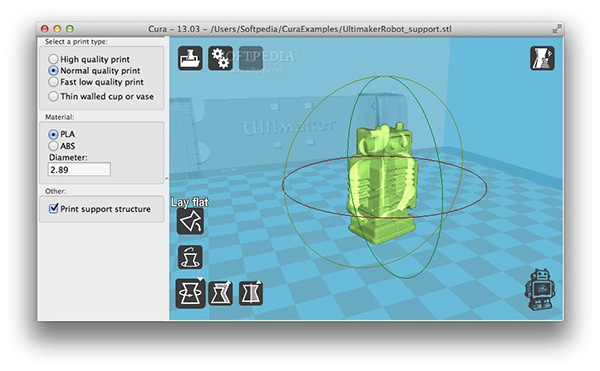The image size is (600, 371).
Task: Select the Mirror tool icon
Action: tap(251, 293)
